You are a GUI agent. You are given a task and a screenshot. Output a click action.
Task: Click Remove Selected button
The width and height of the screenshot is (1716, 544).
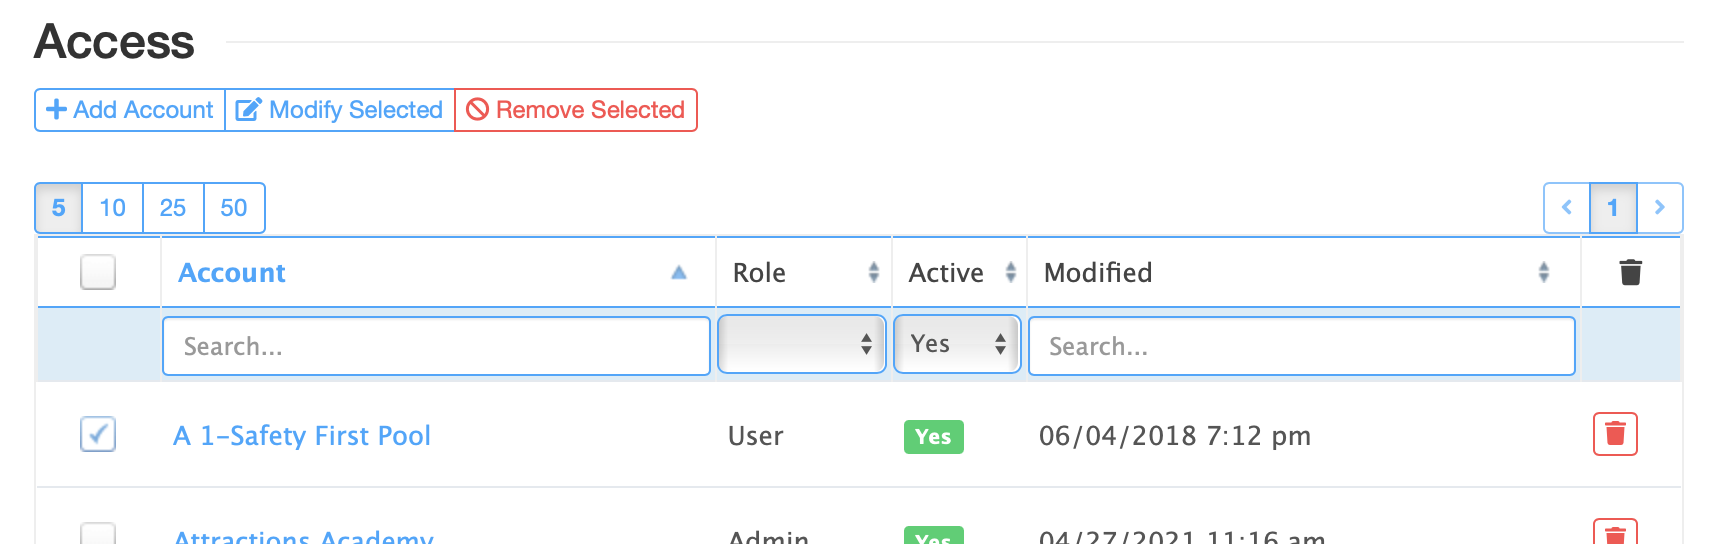pos(576,110)
